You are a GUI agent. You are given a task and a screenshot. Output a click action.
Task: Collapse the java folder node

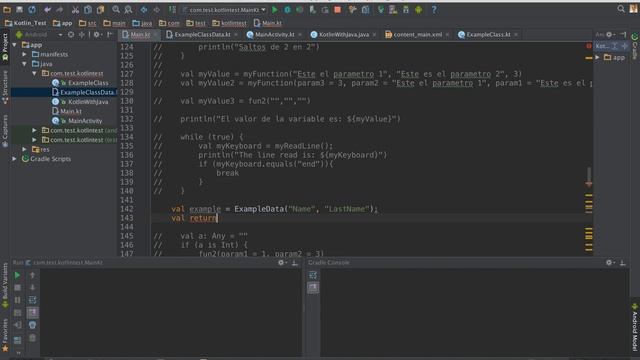pyautogui.click(x=24, y=64)
